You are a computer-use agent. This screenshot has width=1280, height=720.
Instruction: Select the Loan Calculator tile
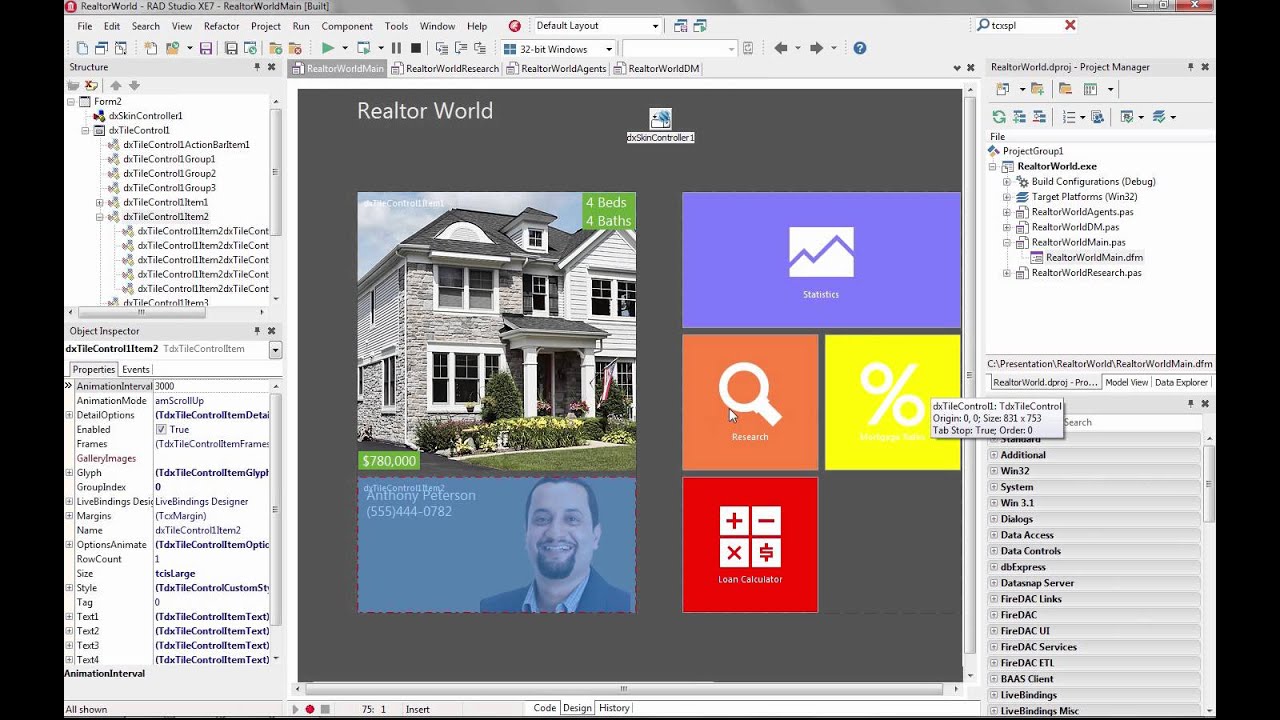(750, 544)
